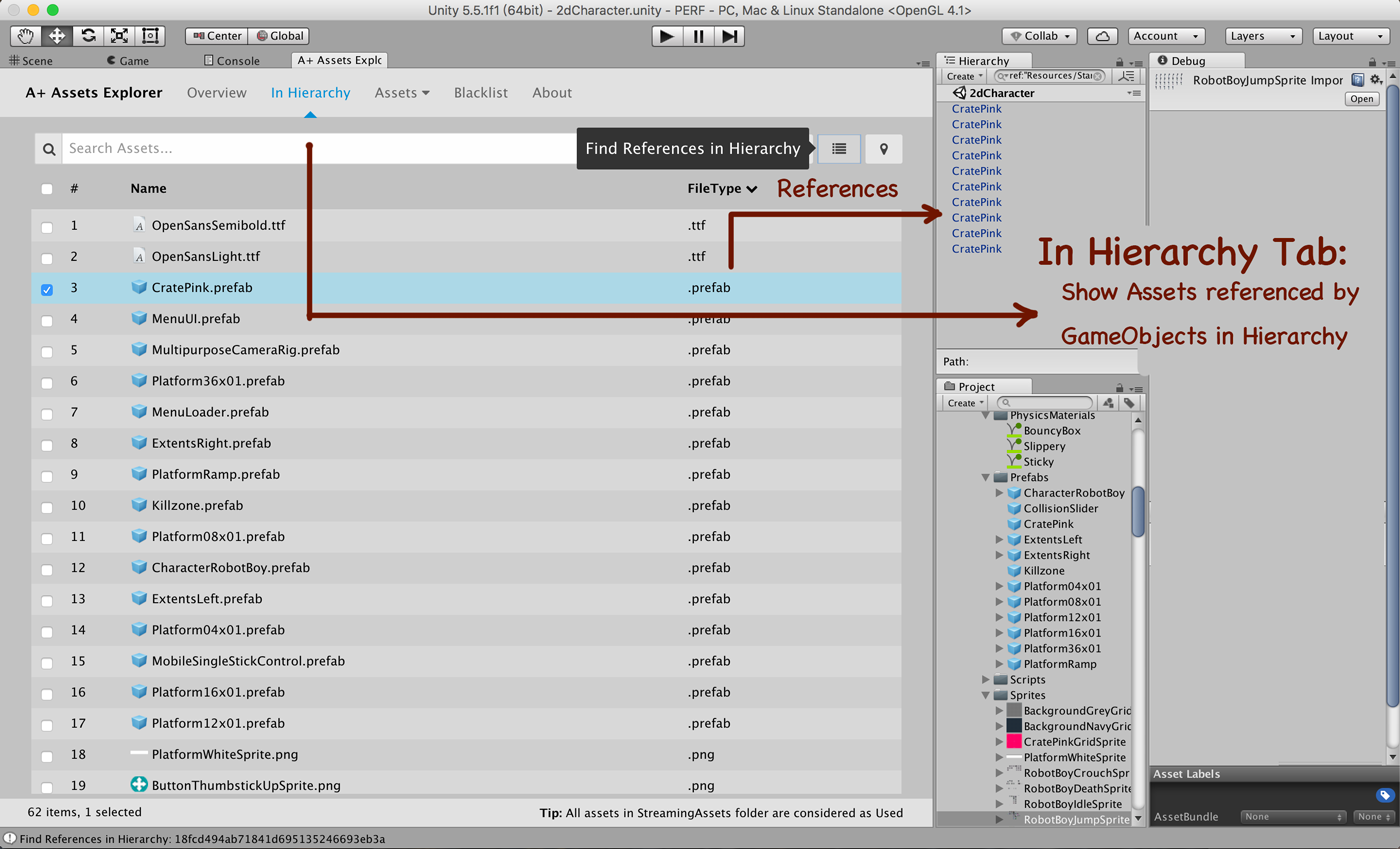The width and height of the screenshot is (1400, 849).
Task: Select the Rect transform tool
Action: click(x=150, y=36)
